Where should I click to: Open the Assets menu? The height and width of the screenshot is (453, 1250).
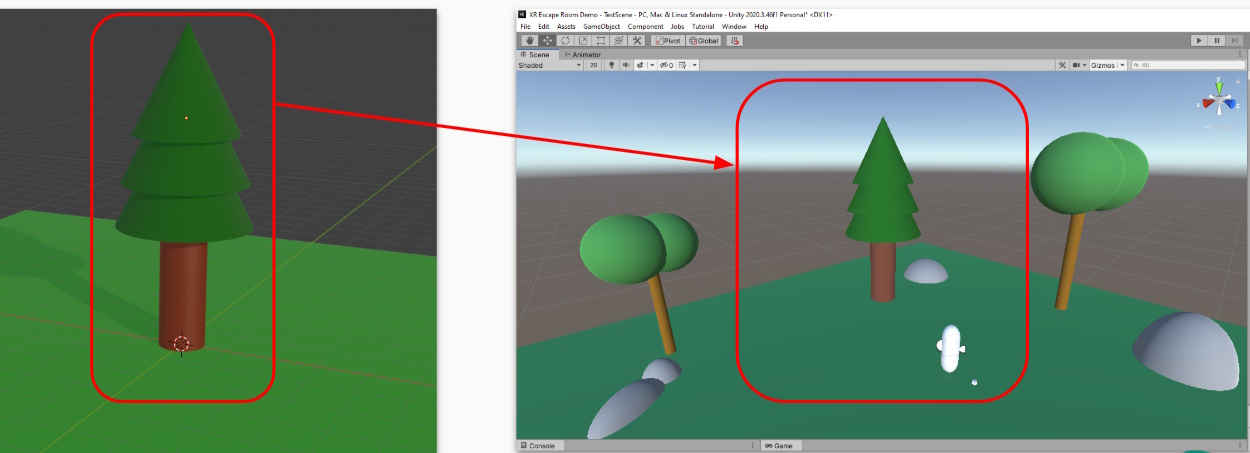566,26
